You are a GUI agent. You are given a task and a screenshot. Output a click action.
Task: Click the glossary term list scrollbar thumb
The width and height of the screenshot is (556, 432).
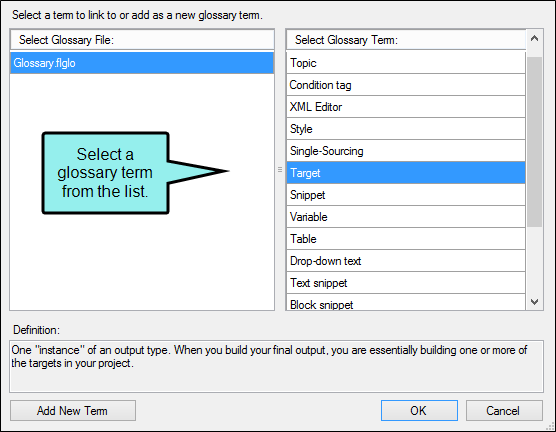point(534,142)
